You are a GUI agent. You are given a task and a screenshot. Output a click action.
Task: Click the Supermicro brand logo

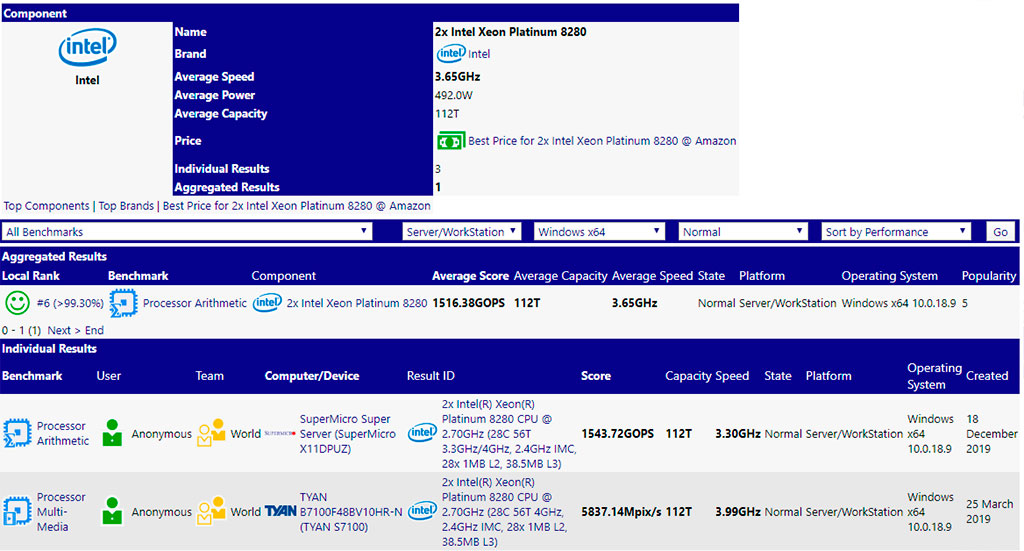[280, 433]
